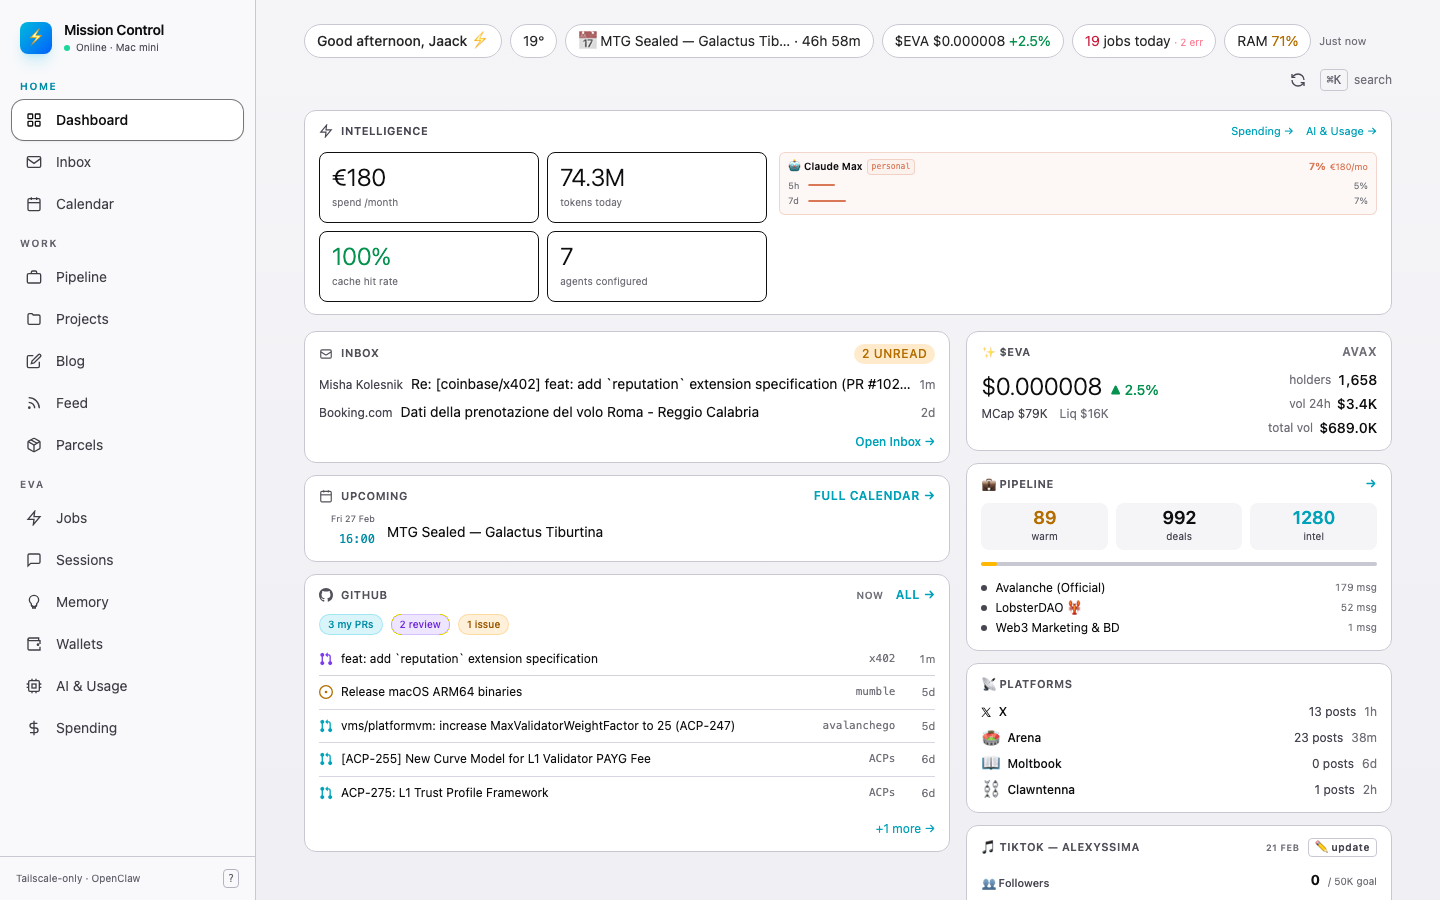This screenshot has width=1440, height=900.
Task: Open Jobs from the sidebar
Action: point(127,518)
